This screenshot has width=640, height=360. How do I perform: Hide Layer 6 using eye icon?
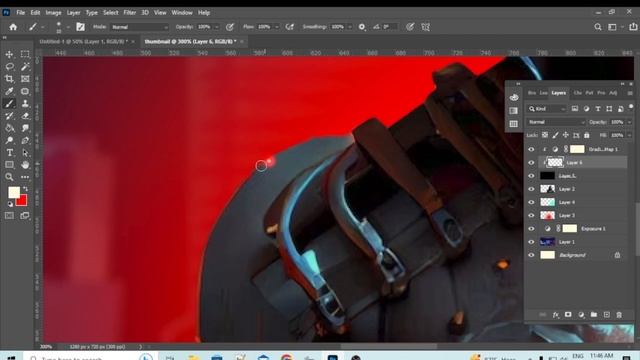(531, 162)
